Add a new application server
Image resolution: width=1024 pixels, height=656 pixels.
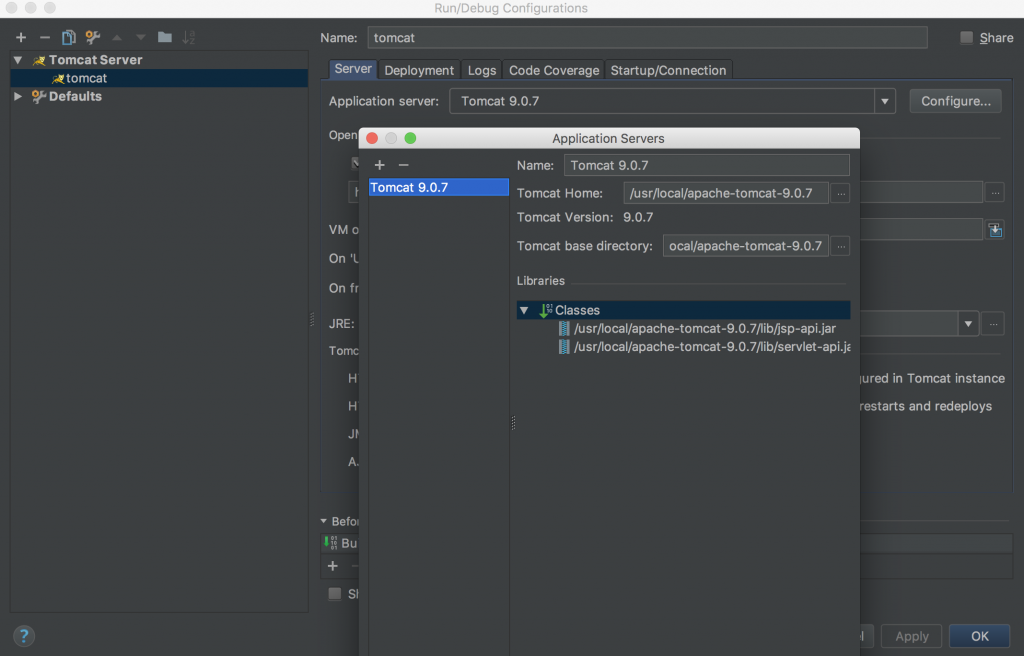[379, 165]
